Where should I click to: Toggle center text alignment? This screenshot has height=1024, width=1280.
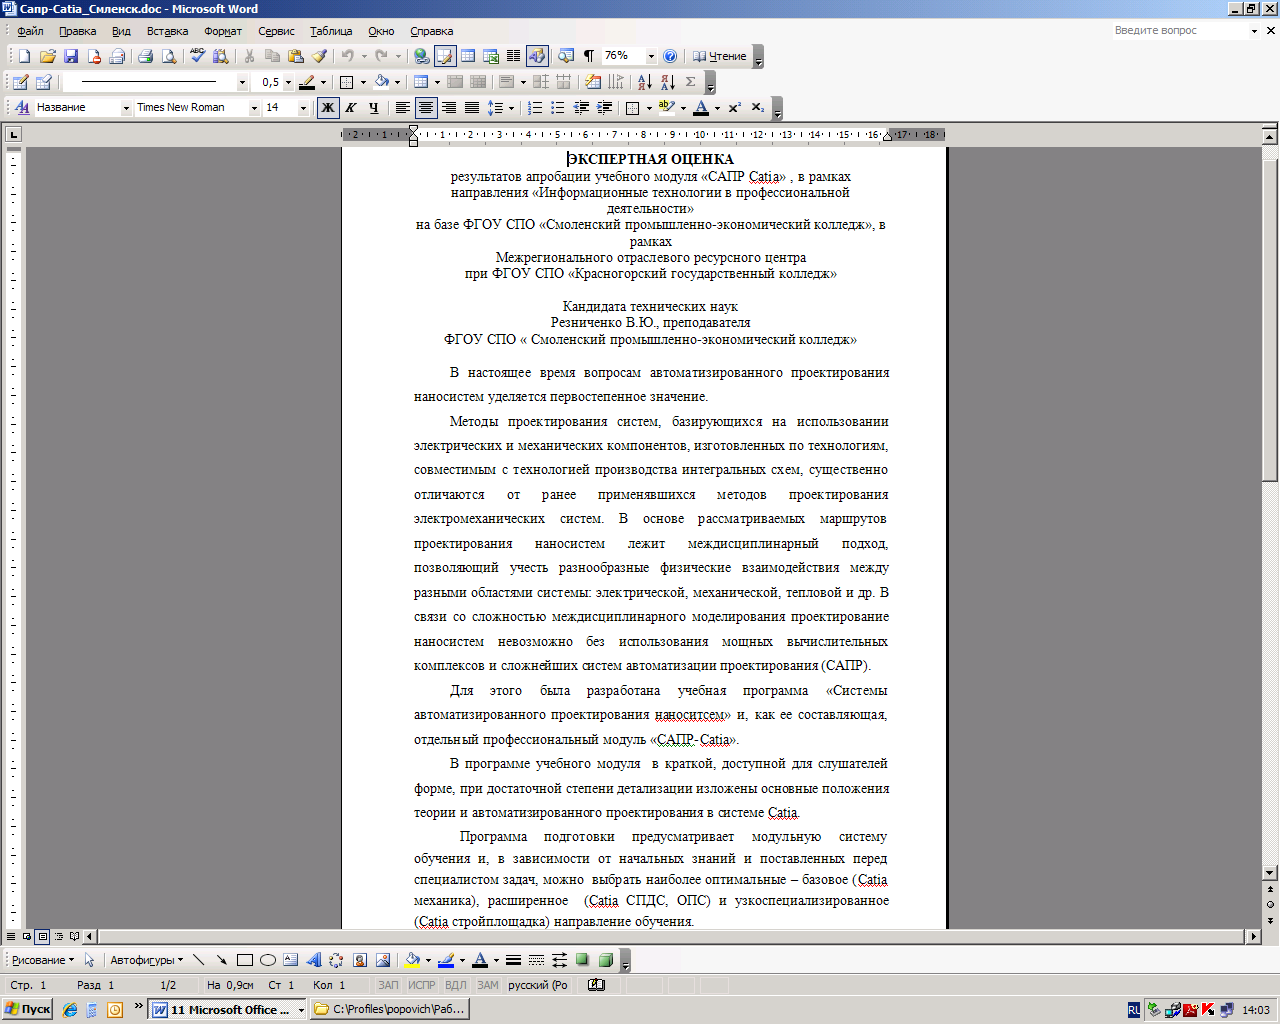(x=426, y=108)
